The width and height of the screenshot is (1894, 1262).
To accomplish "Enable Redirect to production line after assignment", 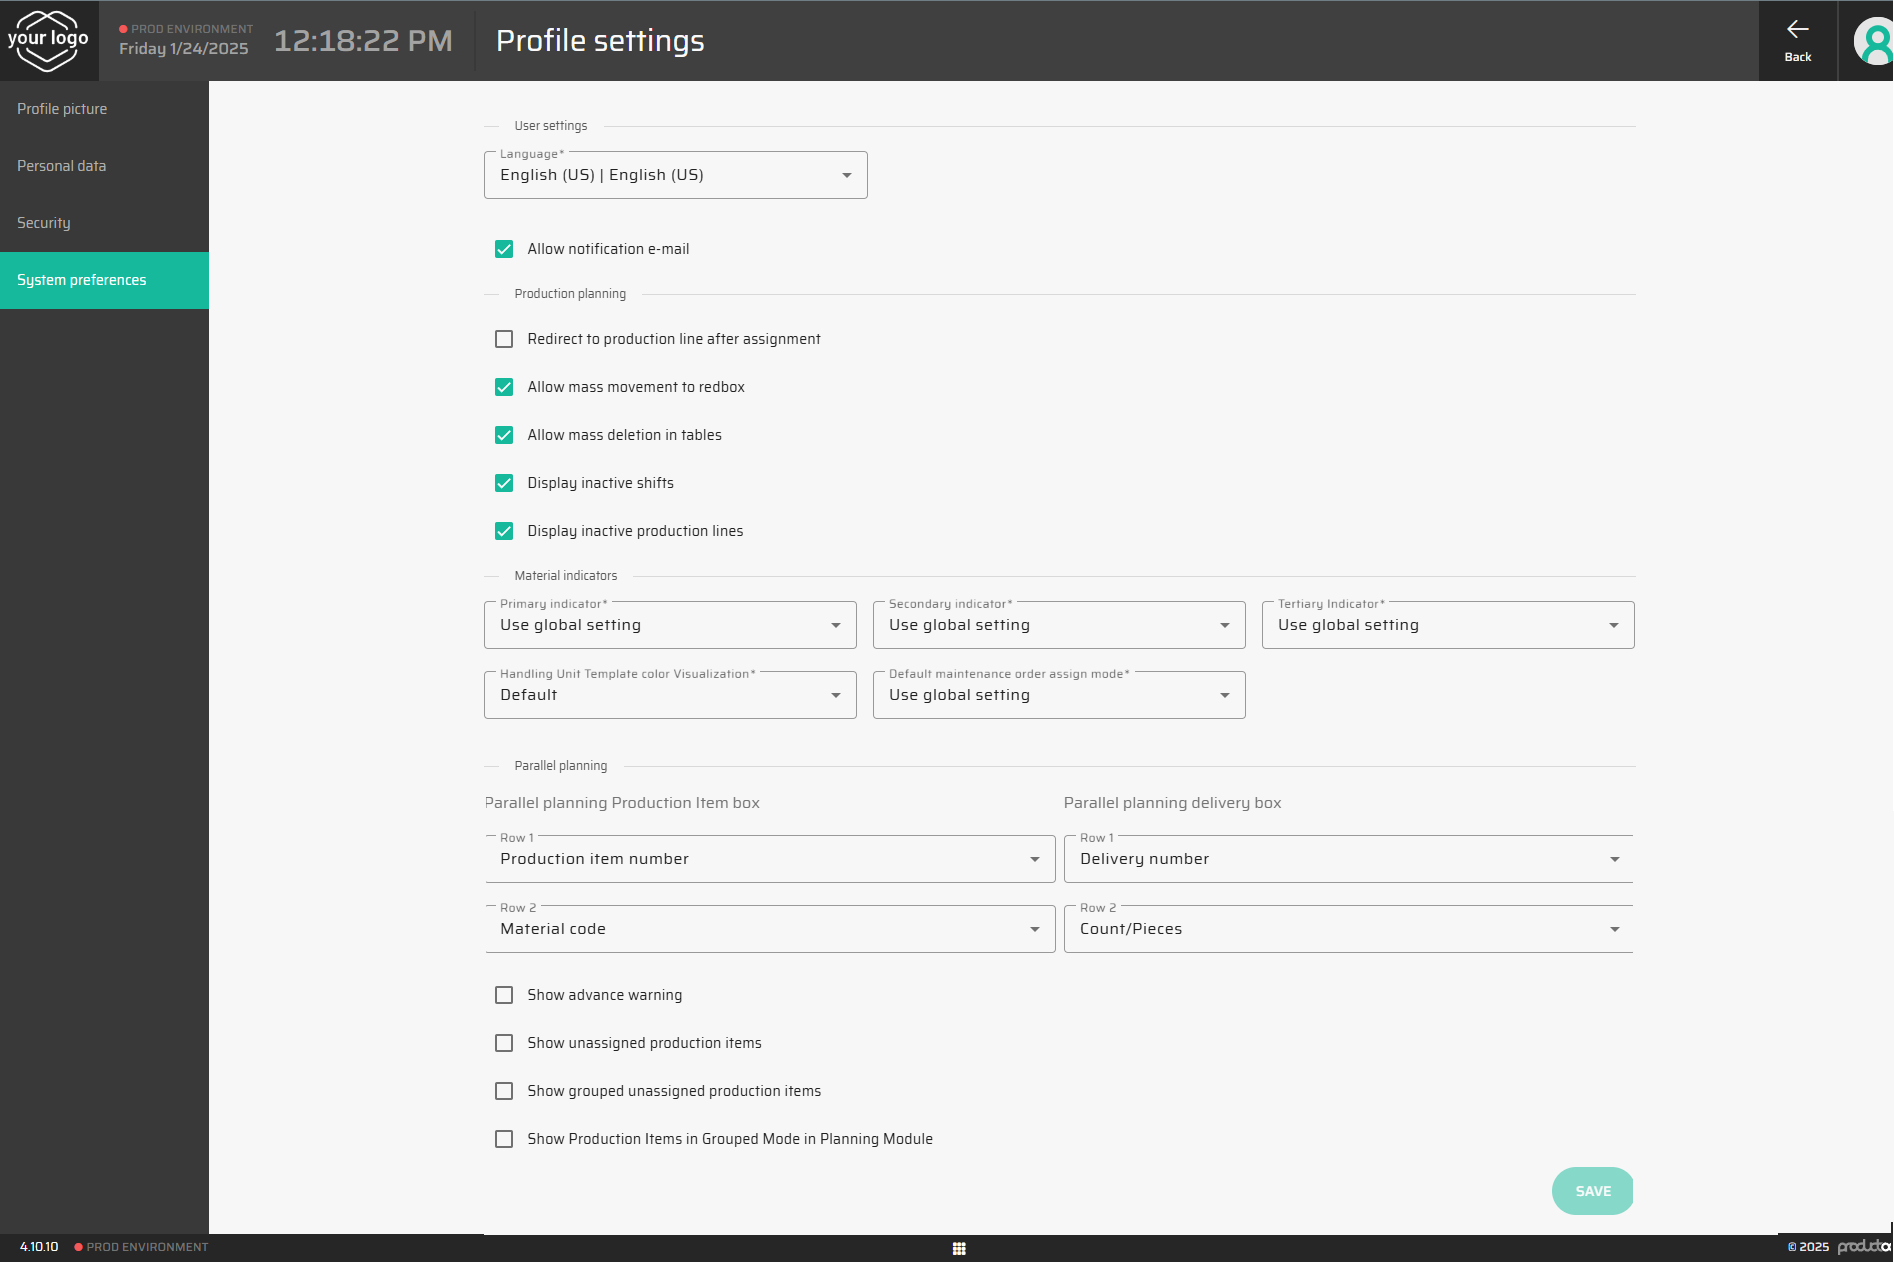I will pyautogui.click(x=504, y=339).
